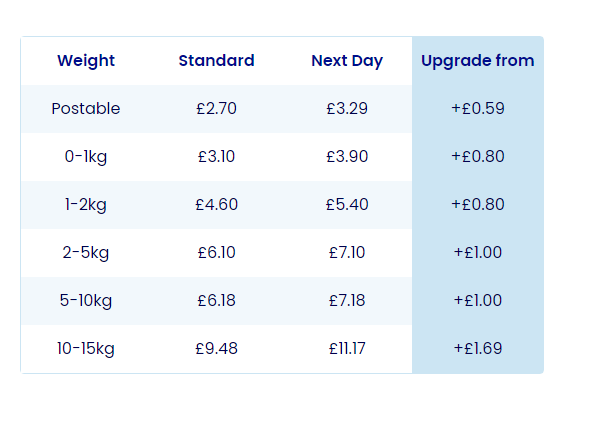Click the £6.18 standard price
The height and width of the screenshot is (422, 596).
[216, 300]
